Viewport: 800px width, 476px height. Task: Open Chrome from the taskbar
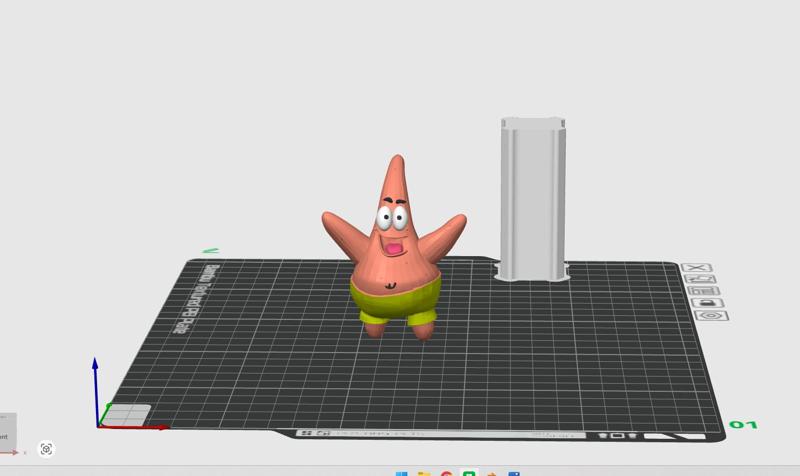[446, 474]
